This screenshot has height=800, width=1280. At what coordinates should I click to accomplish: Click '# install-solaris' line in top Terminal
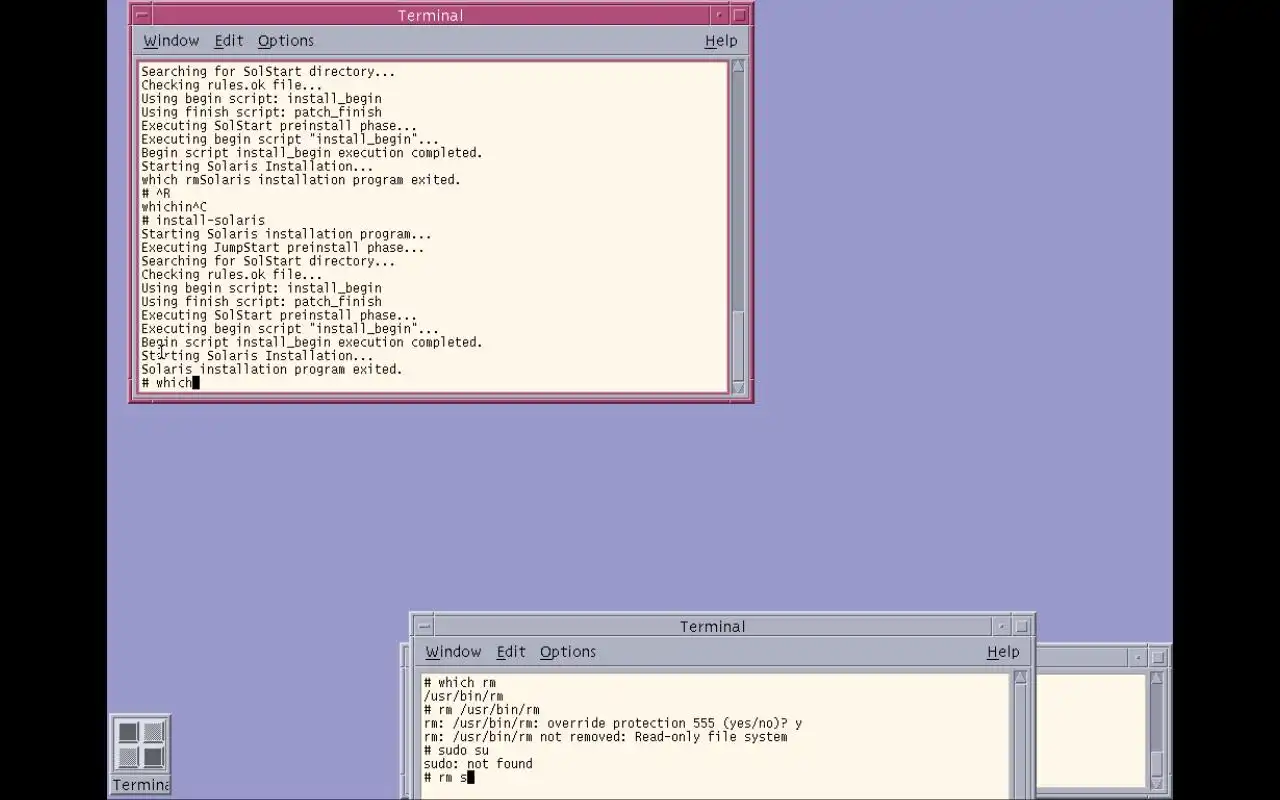pos(203,221)
